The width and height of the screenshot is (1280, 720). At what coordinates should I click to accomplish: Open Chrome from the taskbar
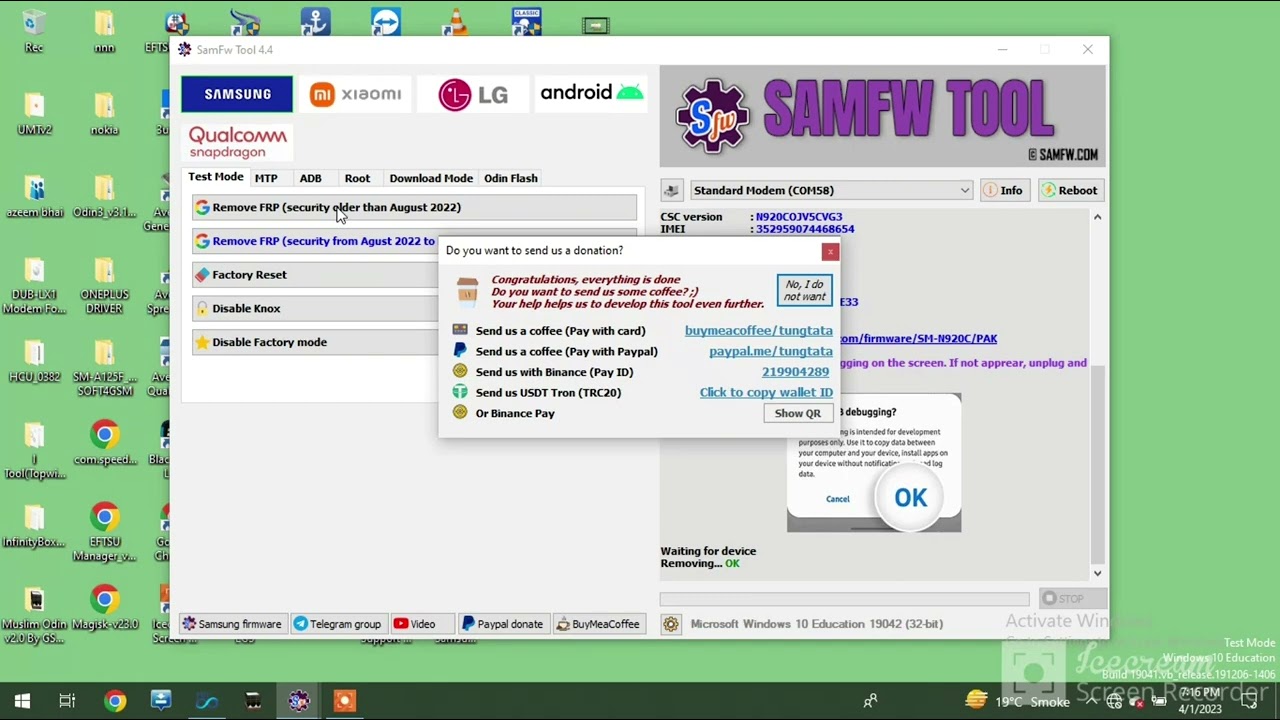click(115, 701)
